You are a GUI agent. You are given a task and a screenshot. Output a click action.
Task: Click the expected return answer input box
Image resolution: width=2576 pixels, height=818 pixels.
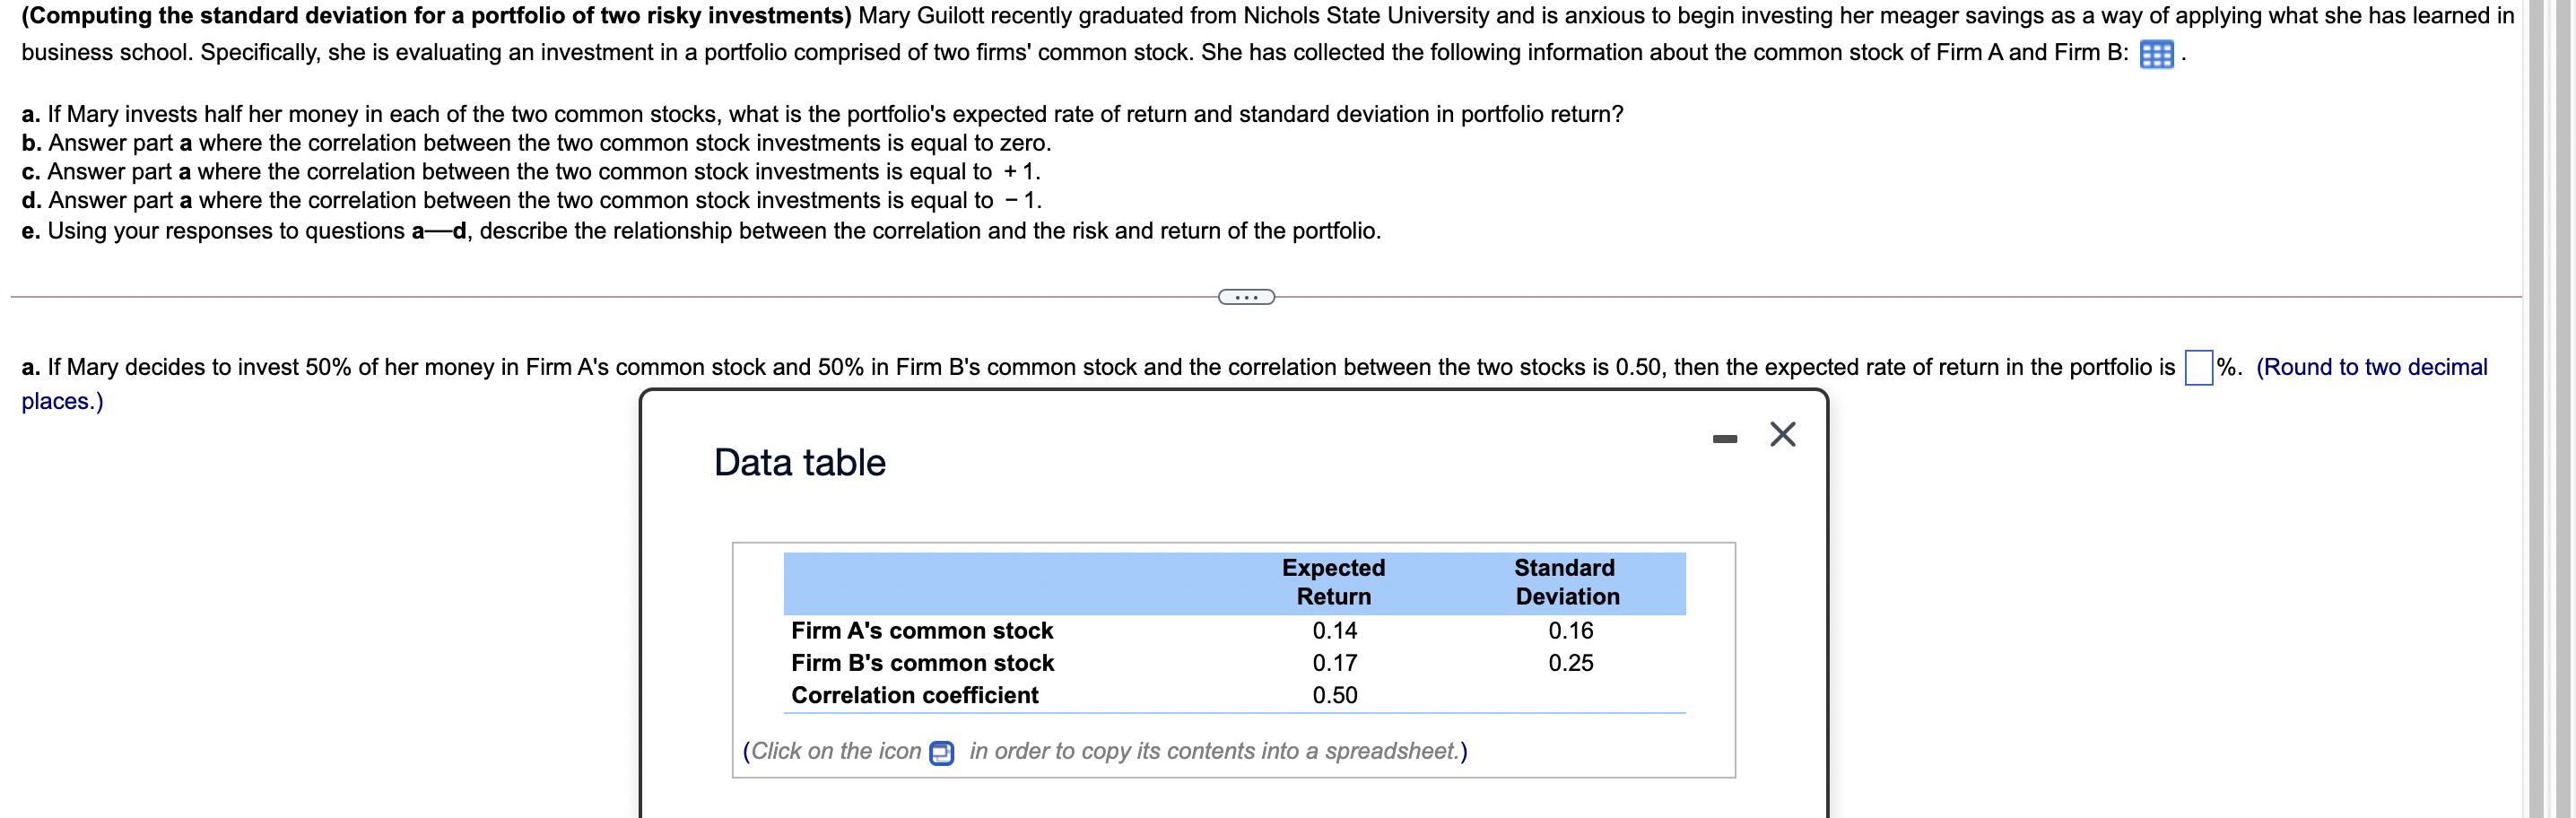click(x=2201, y=366)
